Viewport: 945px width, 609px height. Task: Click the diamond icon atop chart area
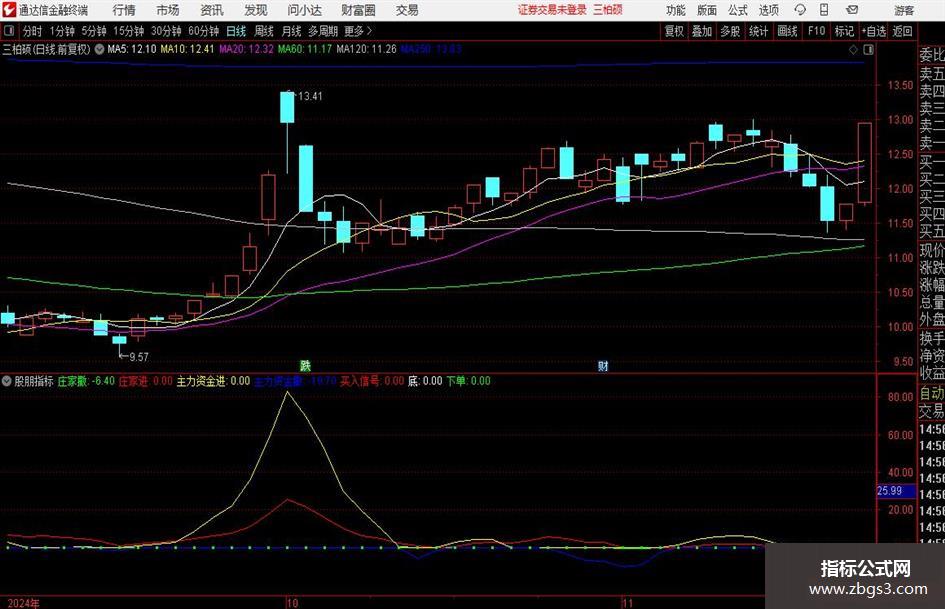pyautogui.click(x=853, y=49)
